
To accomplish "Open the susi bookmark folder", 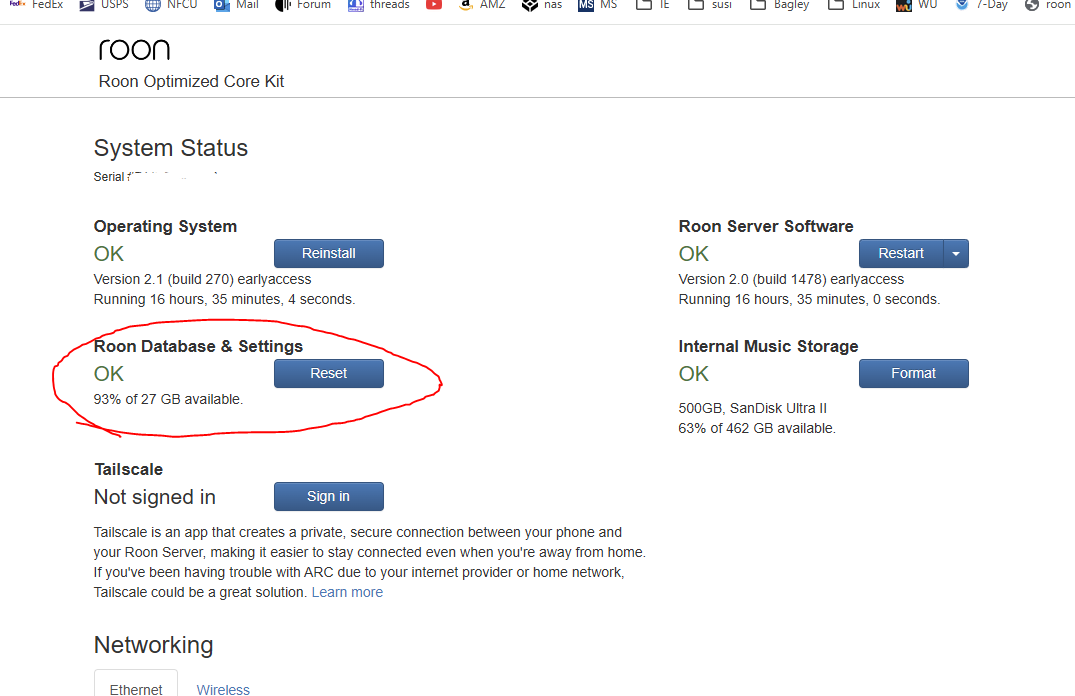I will pyautogui.click(x=710, y=5).
